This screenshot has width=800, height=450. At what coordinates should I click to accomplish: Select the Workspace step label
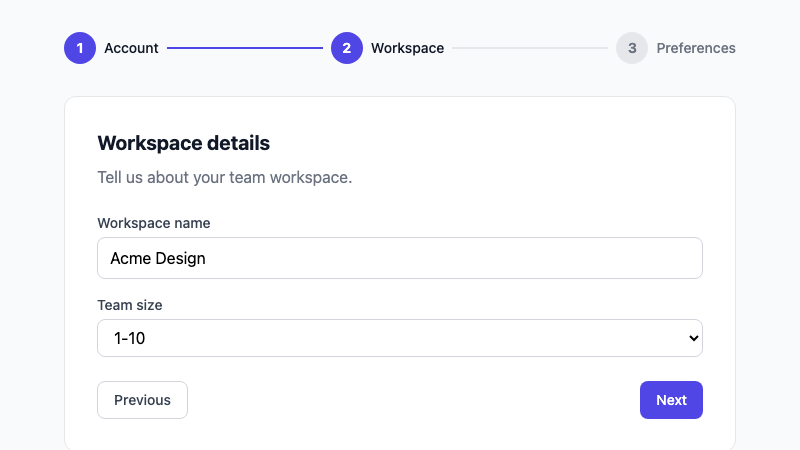click(x=407, y=48)
